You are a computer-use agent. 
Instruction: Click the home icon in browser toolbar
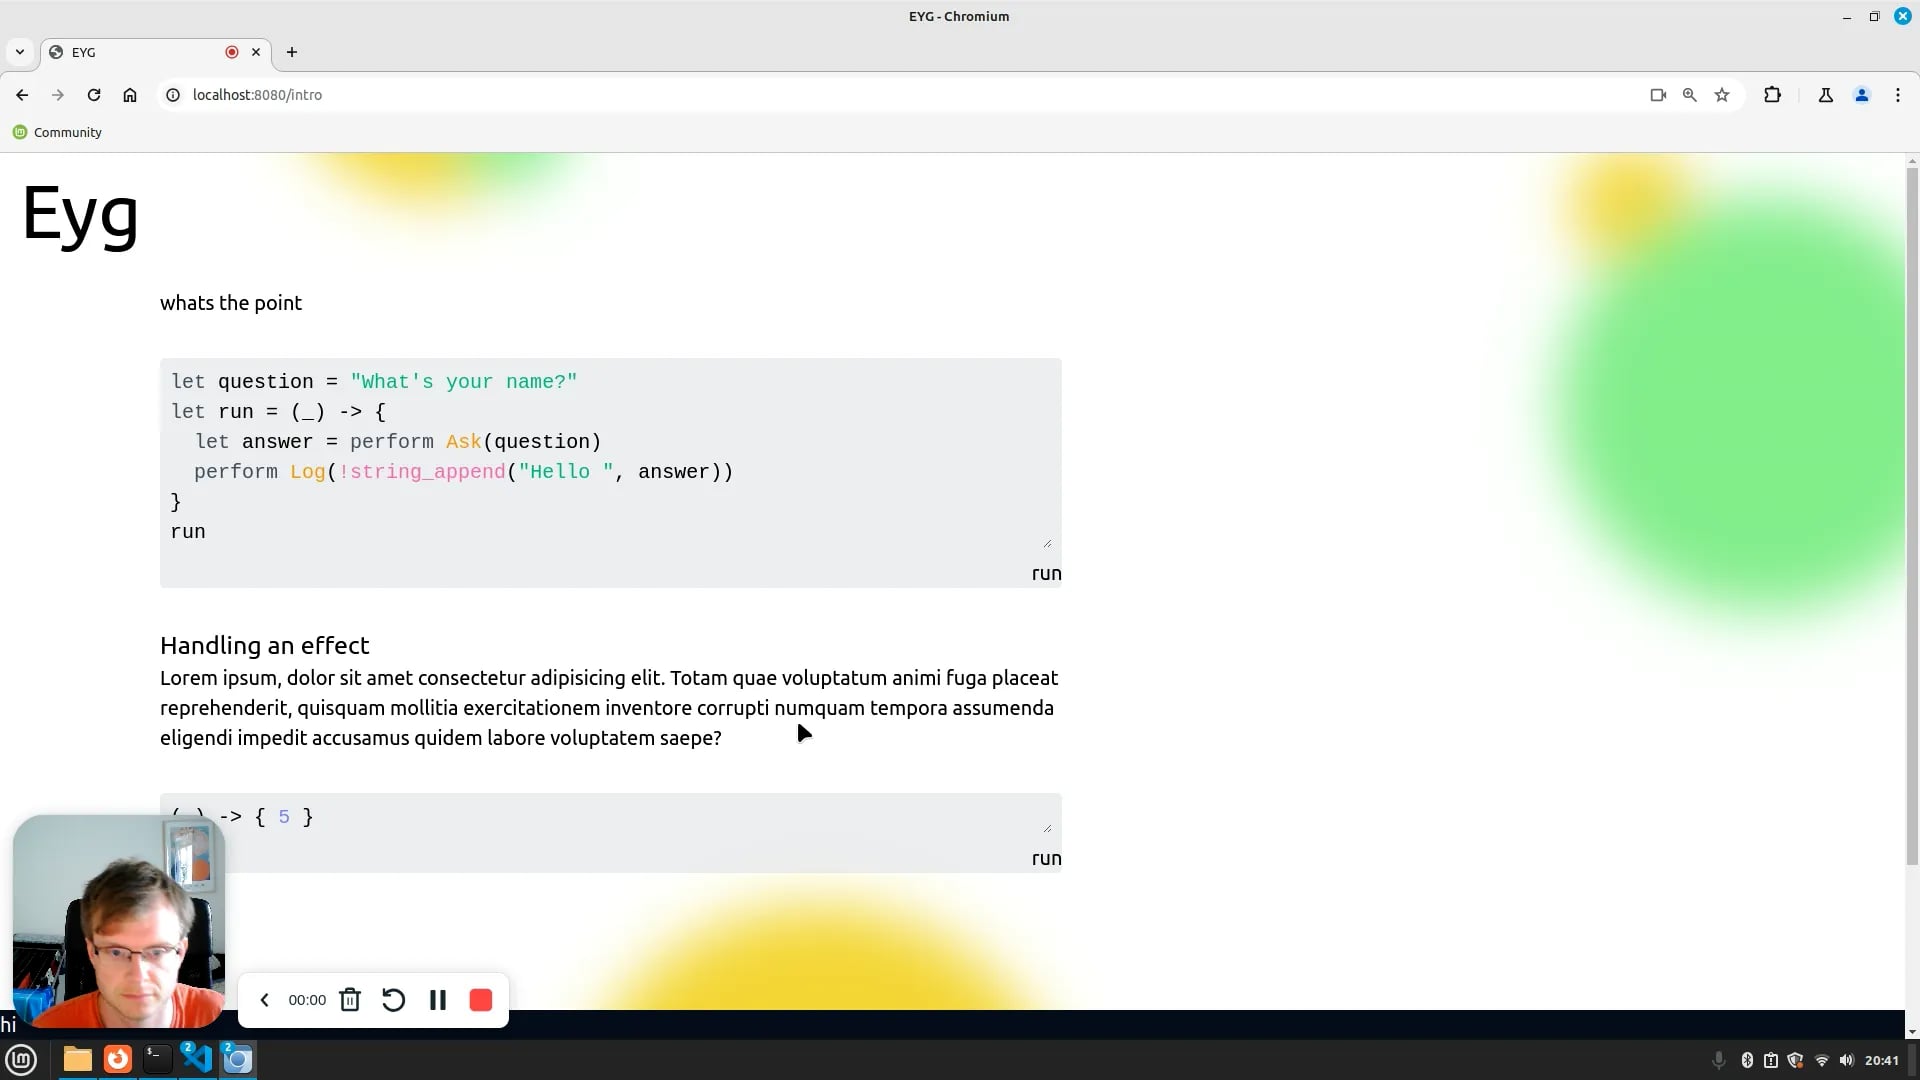(x=130, y=95)
